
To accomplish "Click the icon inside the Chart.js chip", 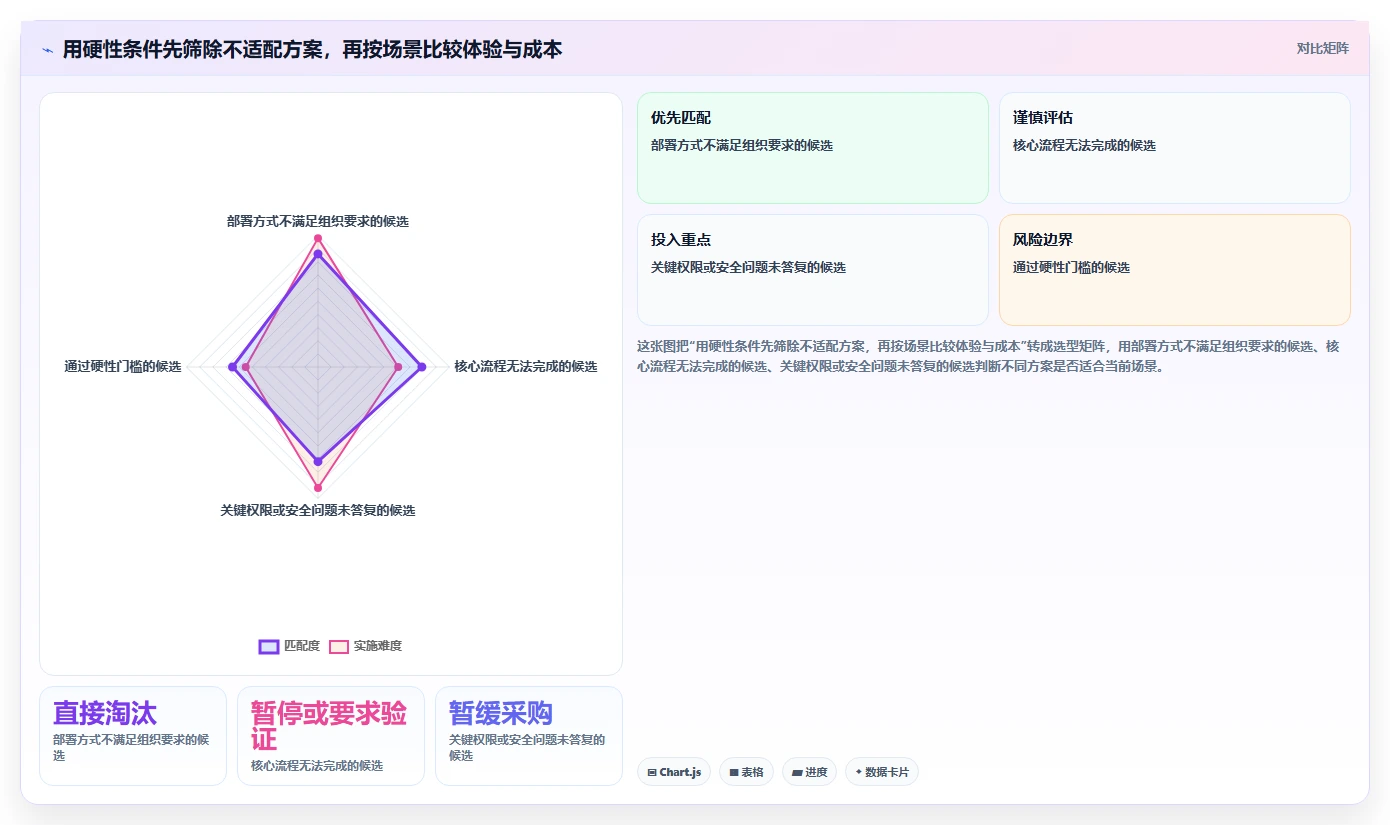I will tap(652, 772).
